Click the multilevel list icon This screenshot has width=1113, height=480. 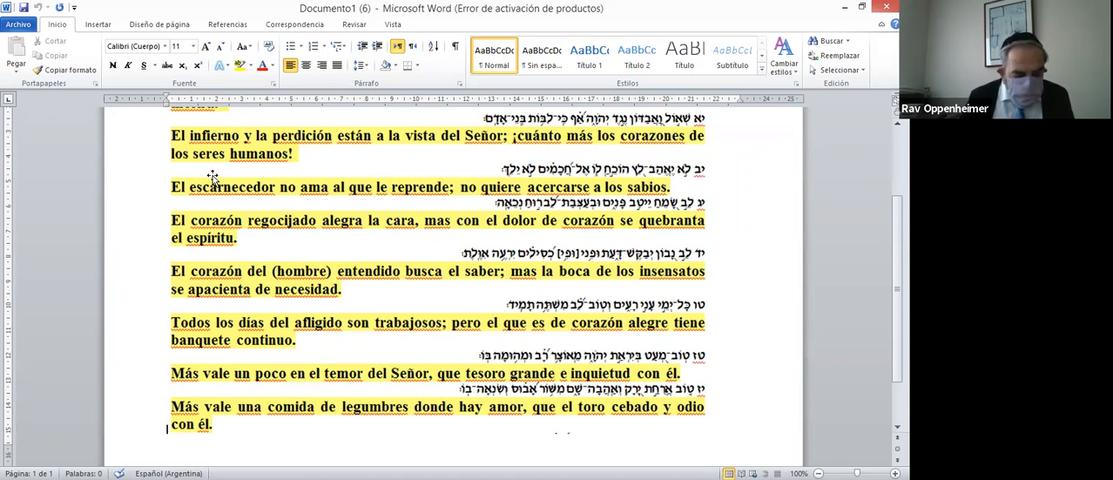(x=336, y=46)
